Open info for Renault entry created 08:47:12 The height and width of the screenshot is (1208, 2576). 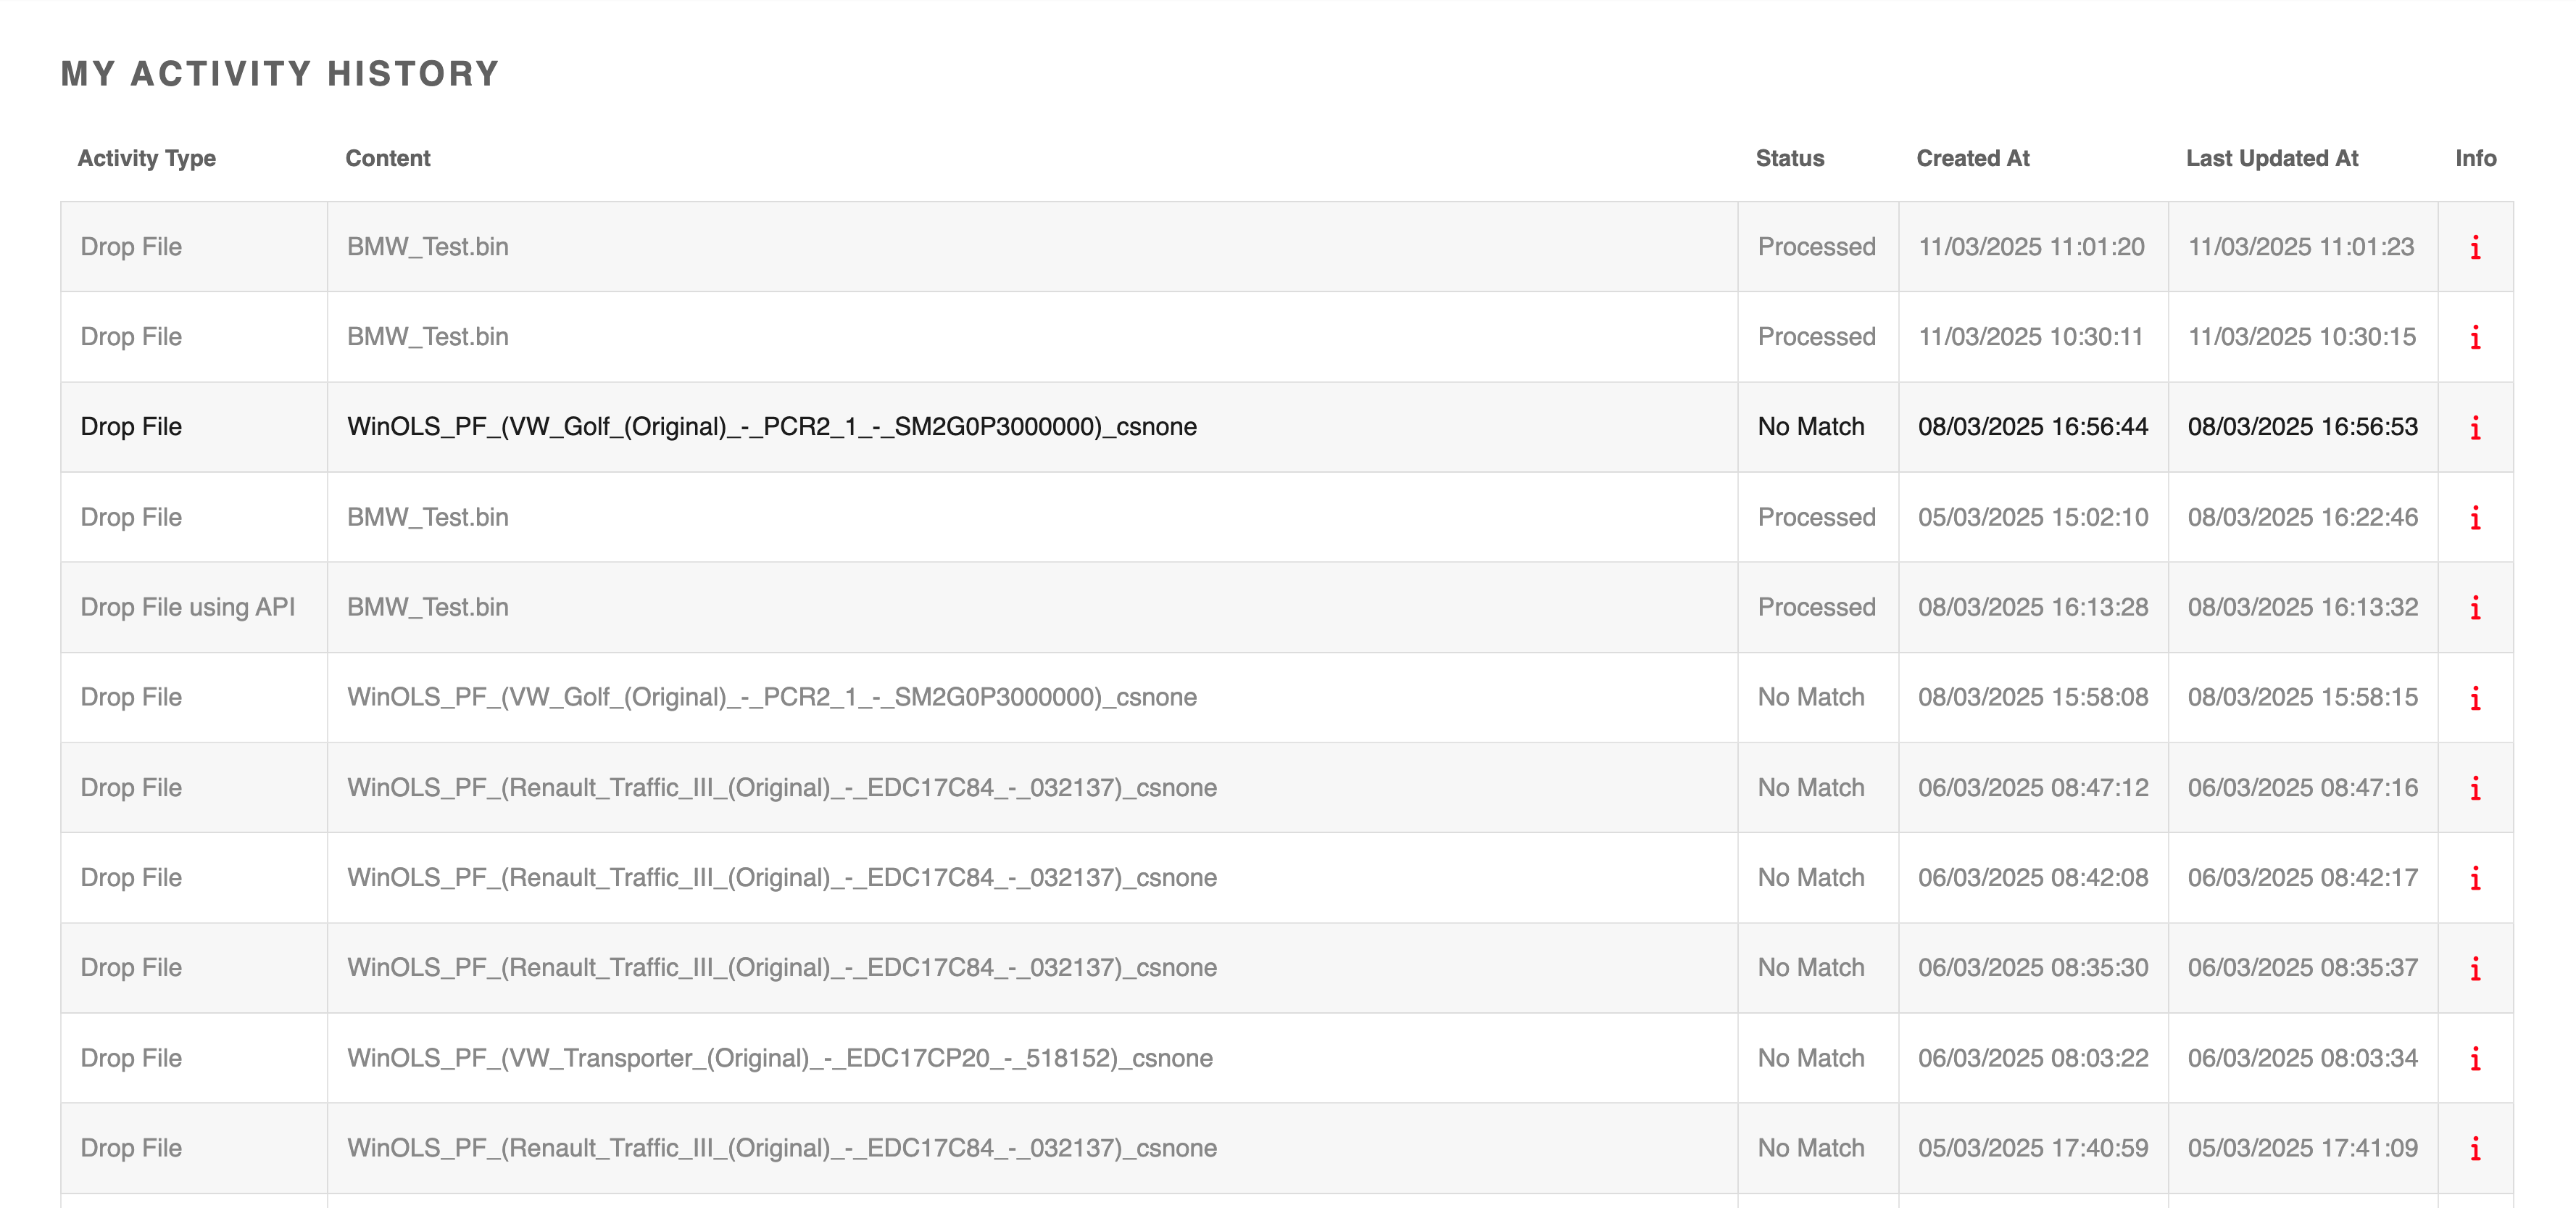tap(2475, 788)
